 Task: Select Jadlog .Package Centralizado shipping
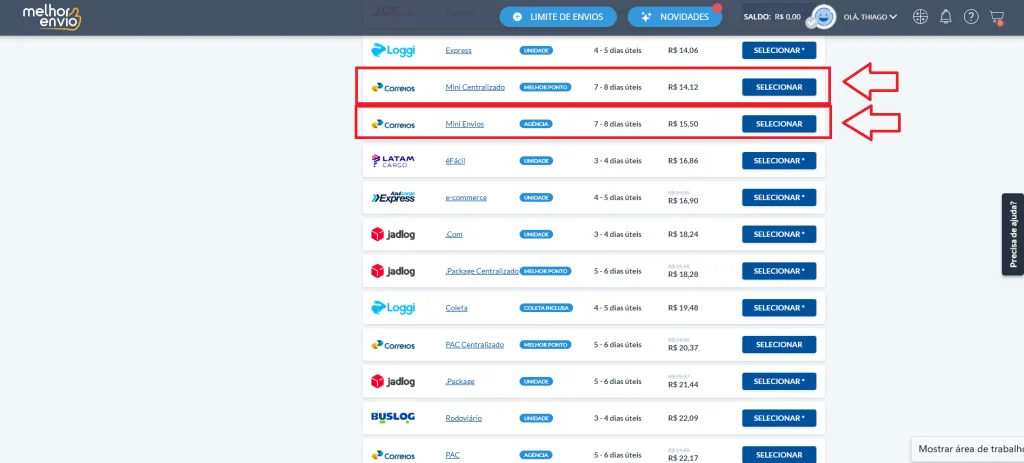(779, 271)
